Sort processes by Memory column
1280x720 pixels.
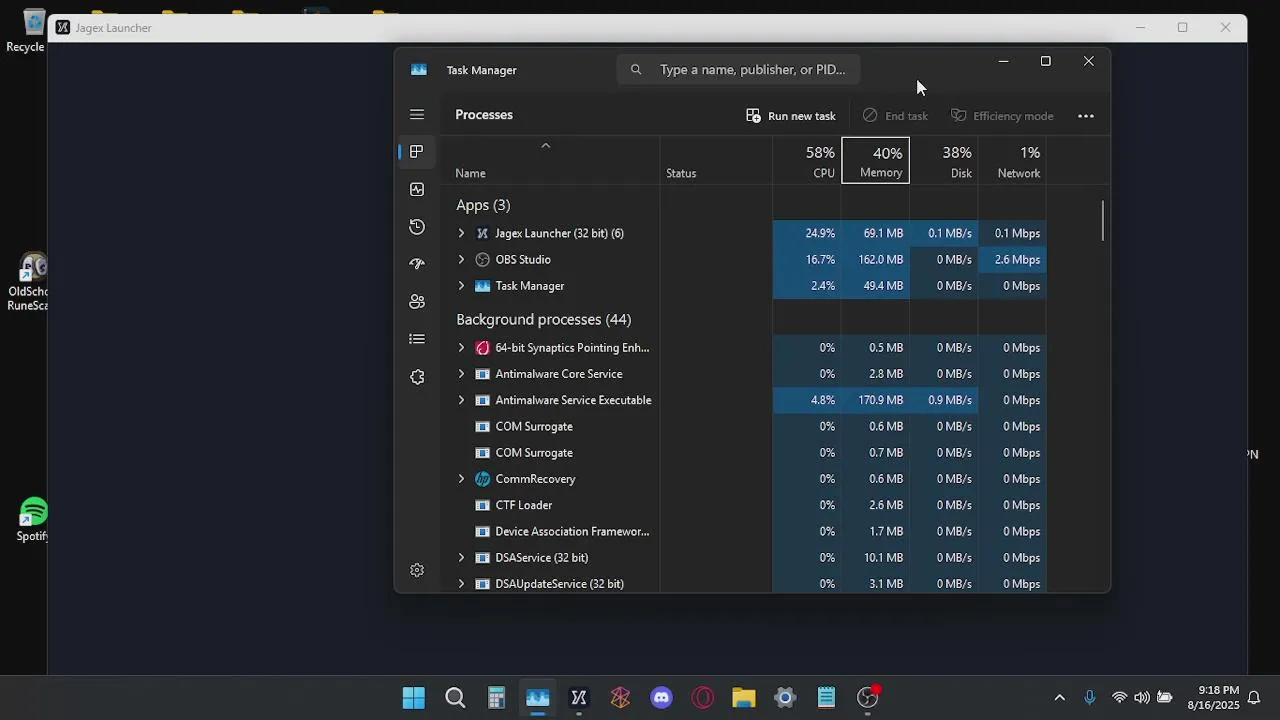pyautogui.click(x=875, y=161)
